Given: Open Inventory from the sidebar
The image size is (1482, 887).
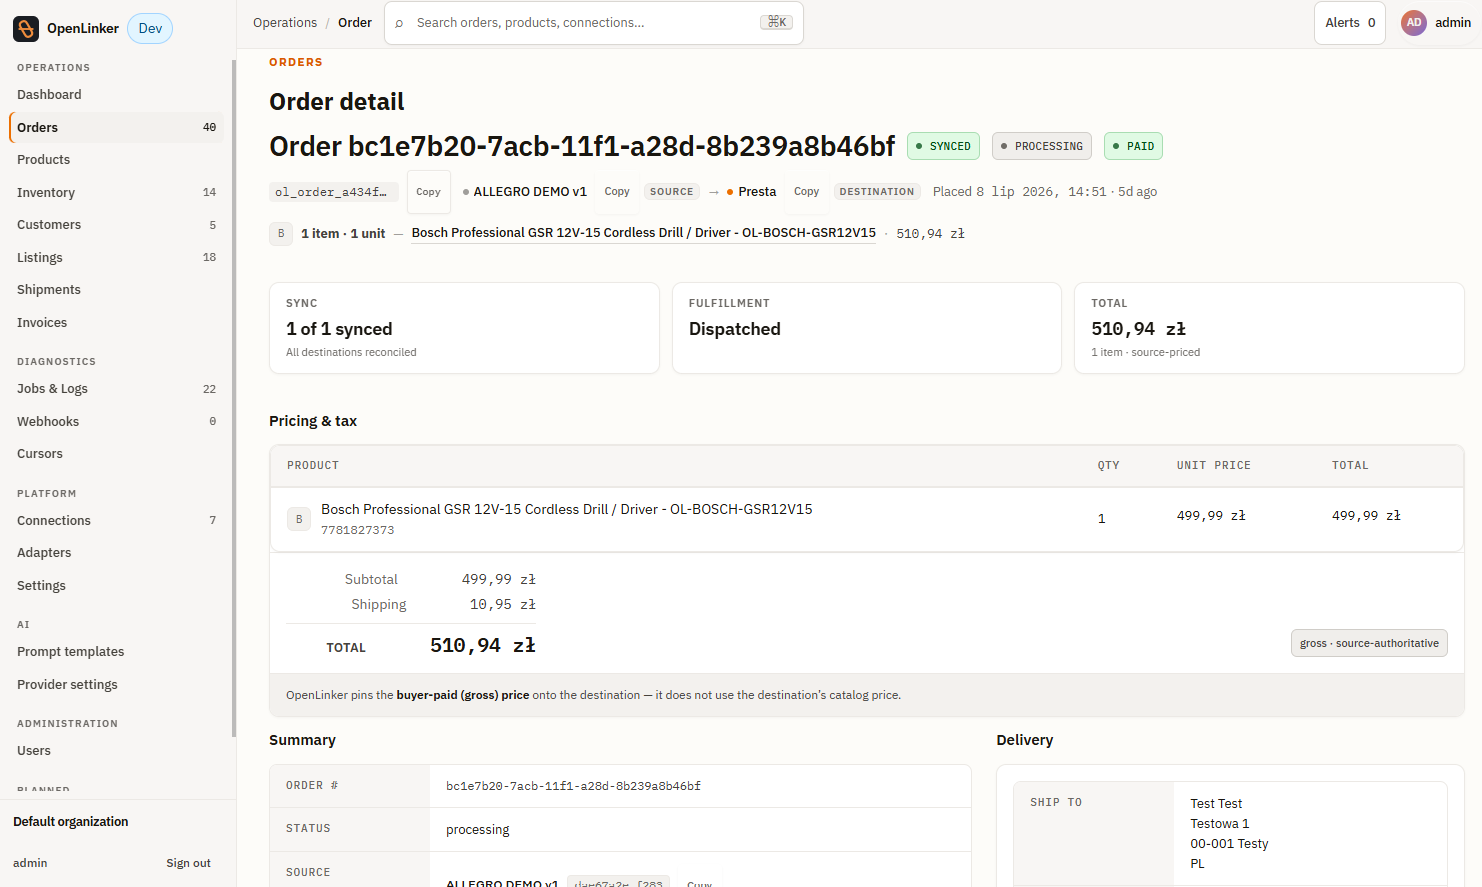Looking at the screenshot, I should pyautogui.click(x=117, y=192).
